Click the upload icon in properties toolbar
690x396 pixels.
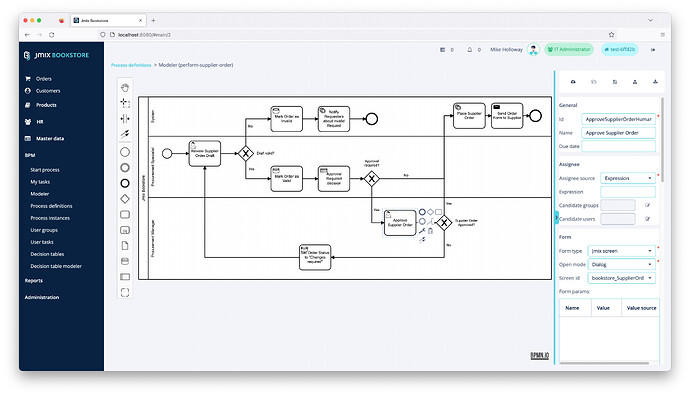pyautogui.click(x=635, y=82)
